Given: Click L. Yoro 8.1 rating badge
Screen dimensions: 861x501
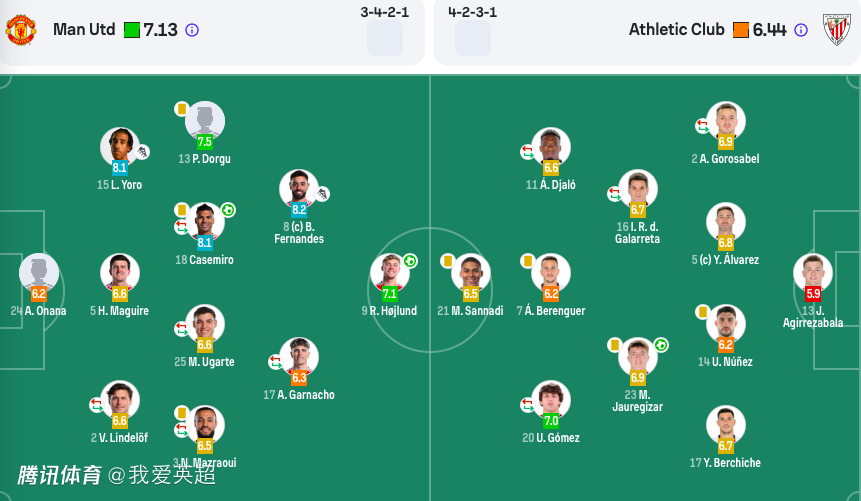Looking at the screenshot, I should (120, 168).
